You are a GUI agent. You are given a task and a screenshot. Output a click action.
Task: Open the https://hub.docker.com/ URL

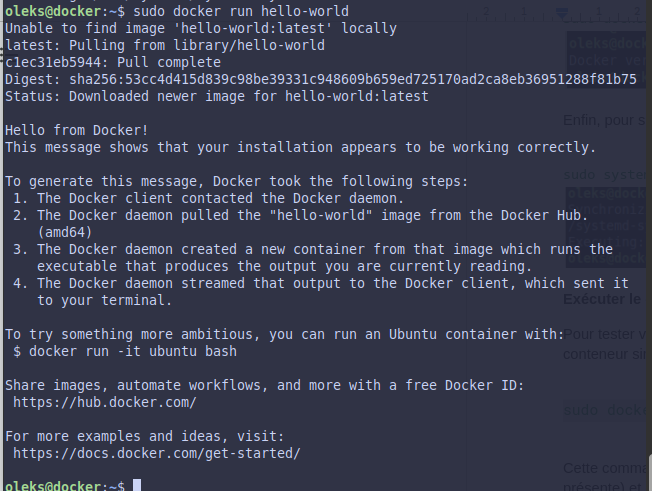pyautogui.click(x=104, y=402)
